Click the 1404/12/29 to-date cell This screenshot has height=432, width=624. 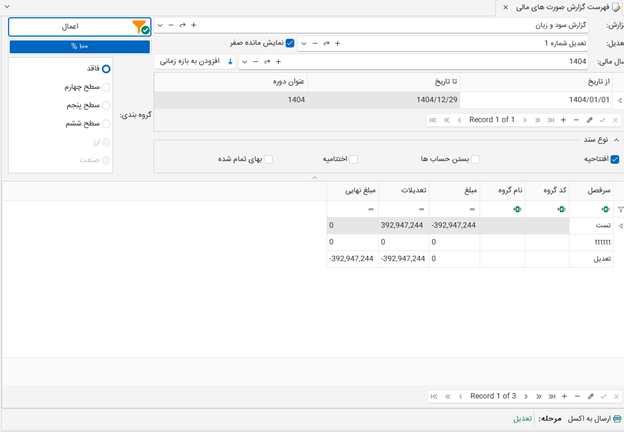point(384,100)
